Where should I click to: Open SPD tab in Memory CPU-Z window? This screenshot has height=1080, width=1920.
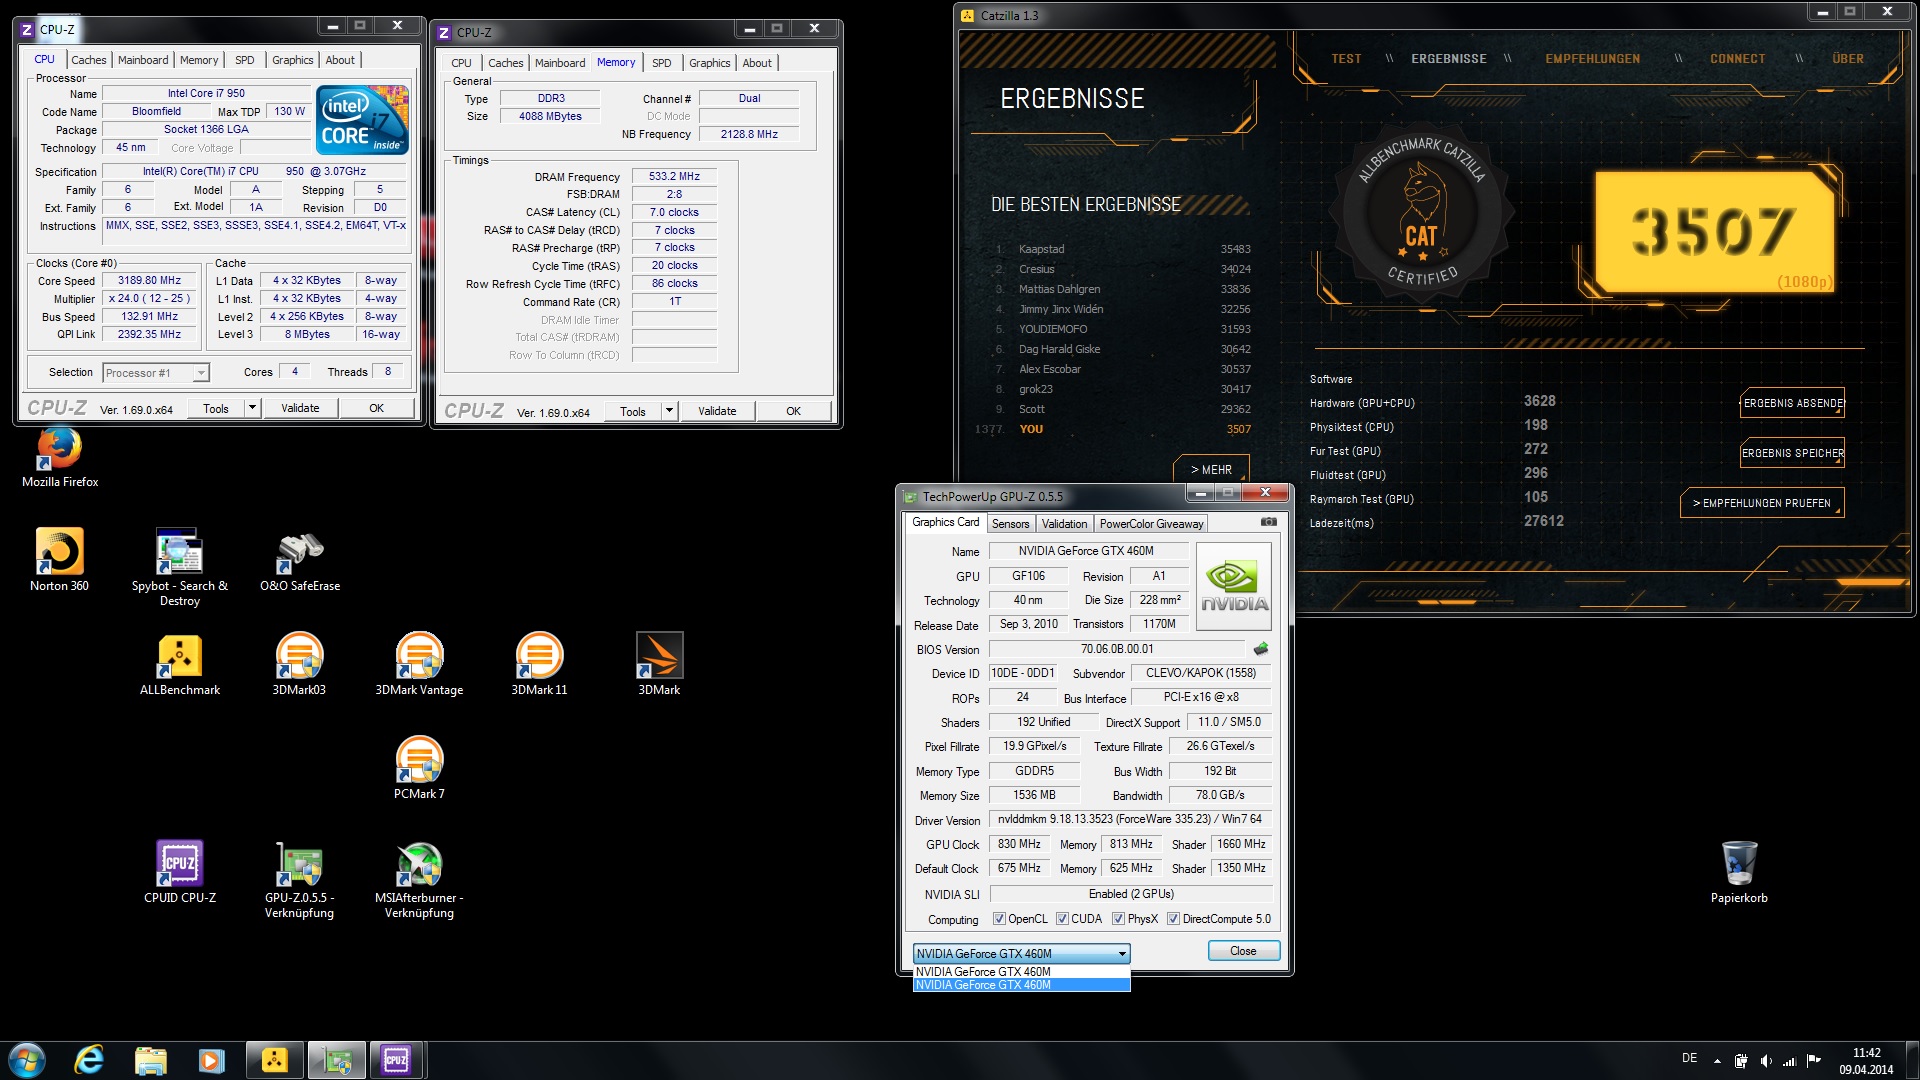662,63
